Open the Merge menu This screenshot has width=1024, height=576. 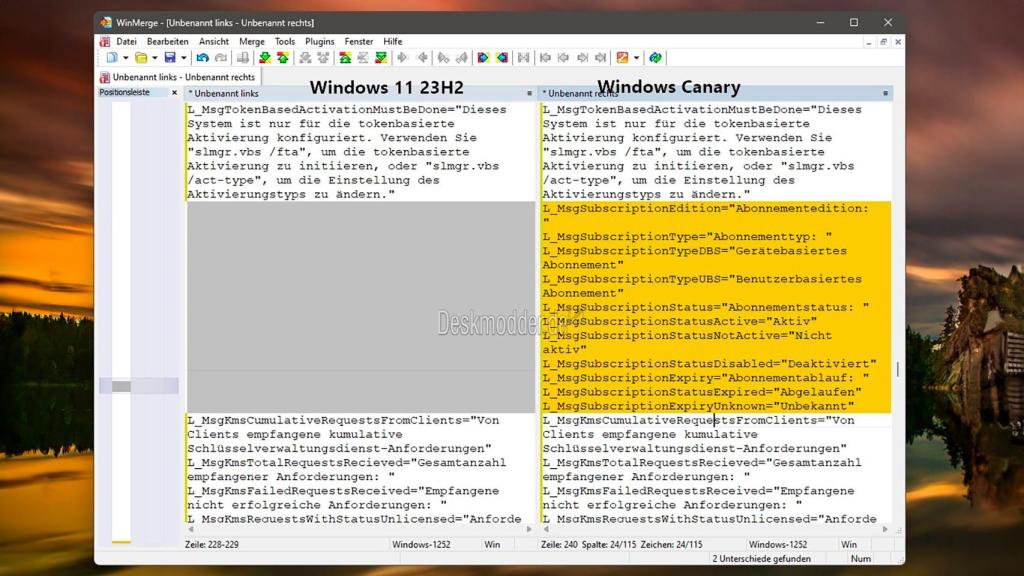pos(251,41)
